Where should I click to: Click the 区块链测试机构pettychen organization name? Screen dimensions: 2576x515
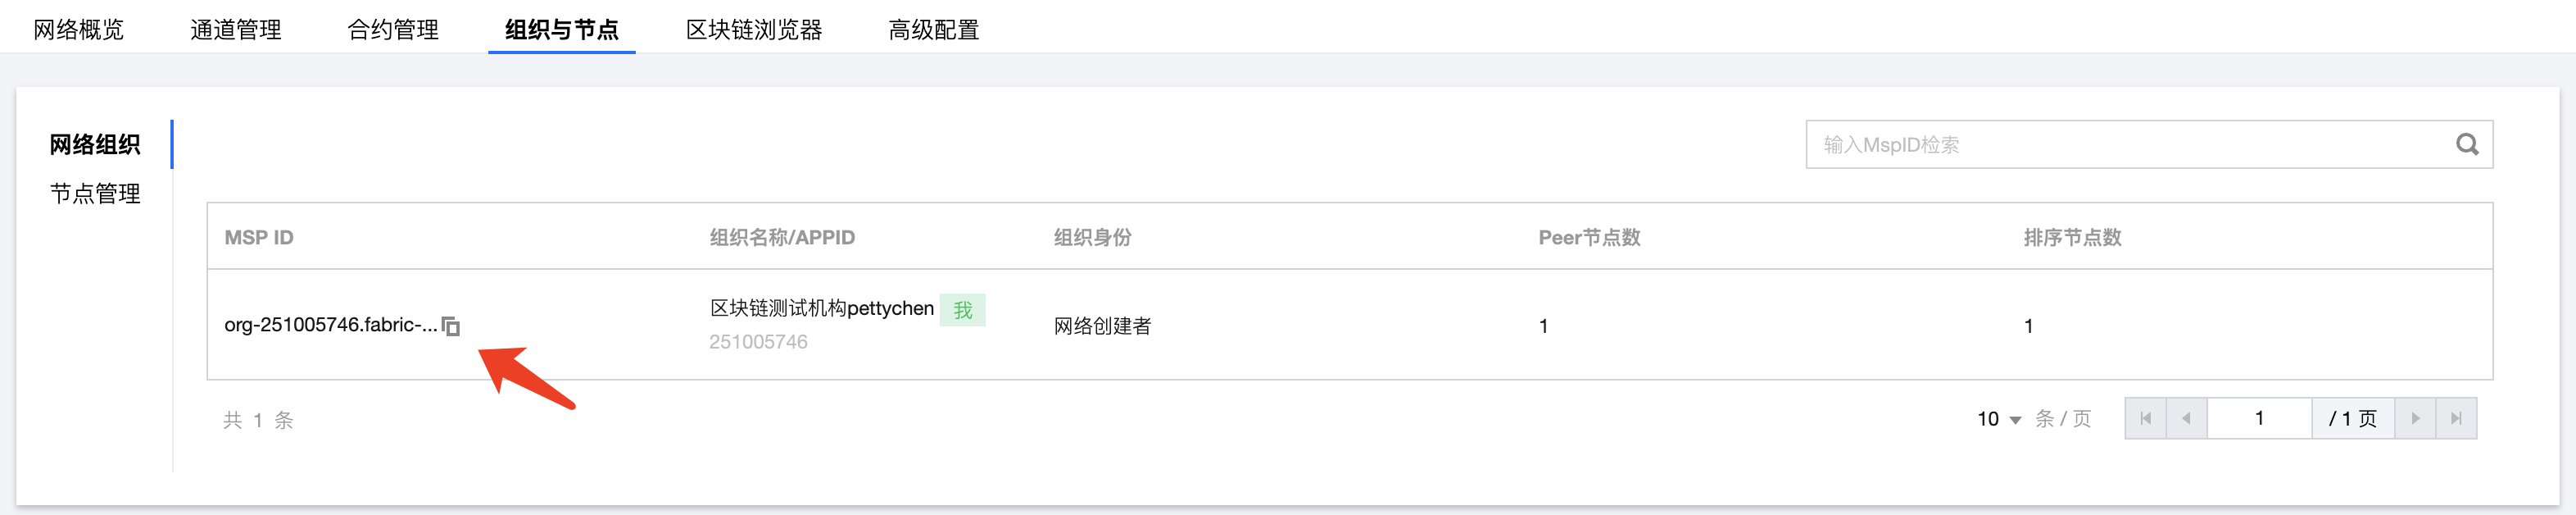(x=821, y=309)
